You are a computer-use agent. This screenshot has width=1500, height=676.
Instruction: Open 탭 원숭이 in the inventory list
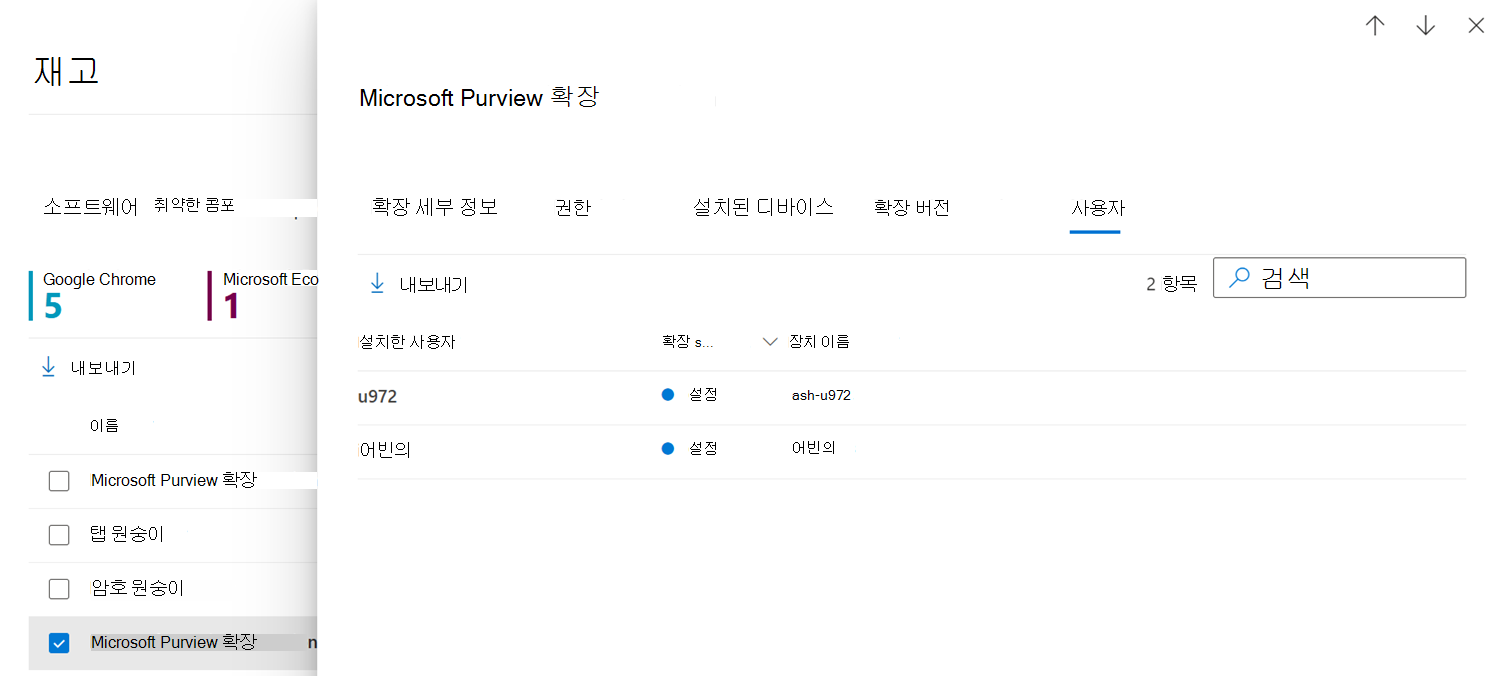coord(127,535)
